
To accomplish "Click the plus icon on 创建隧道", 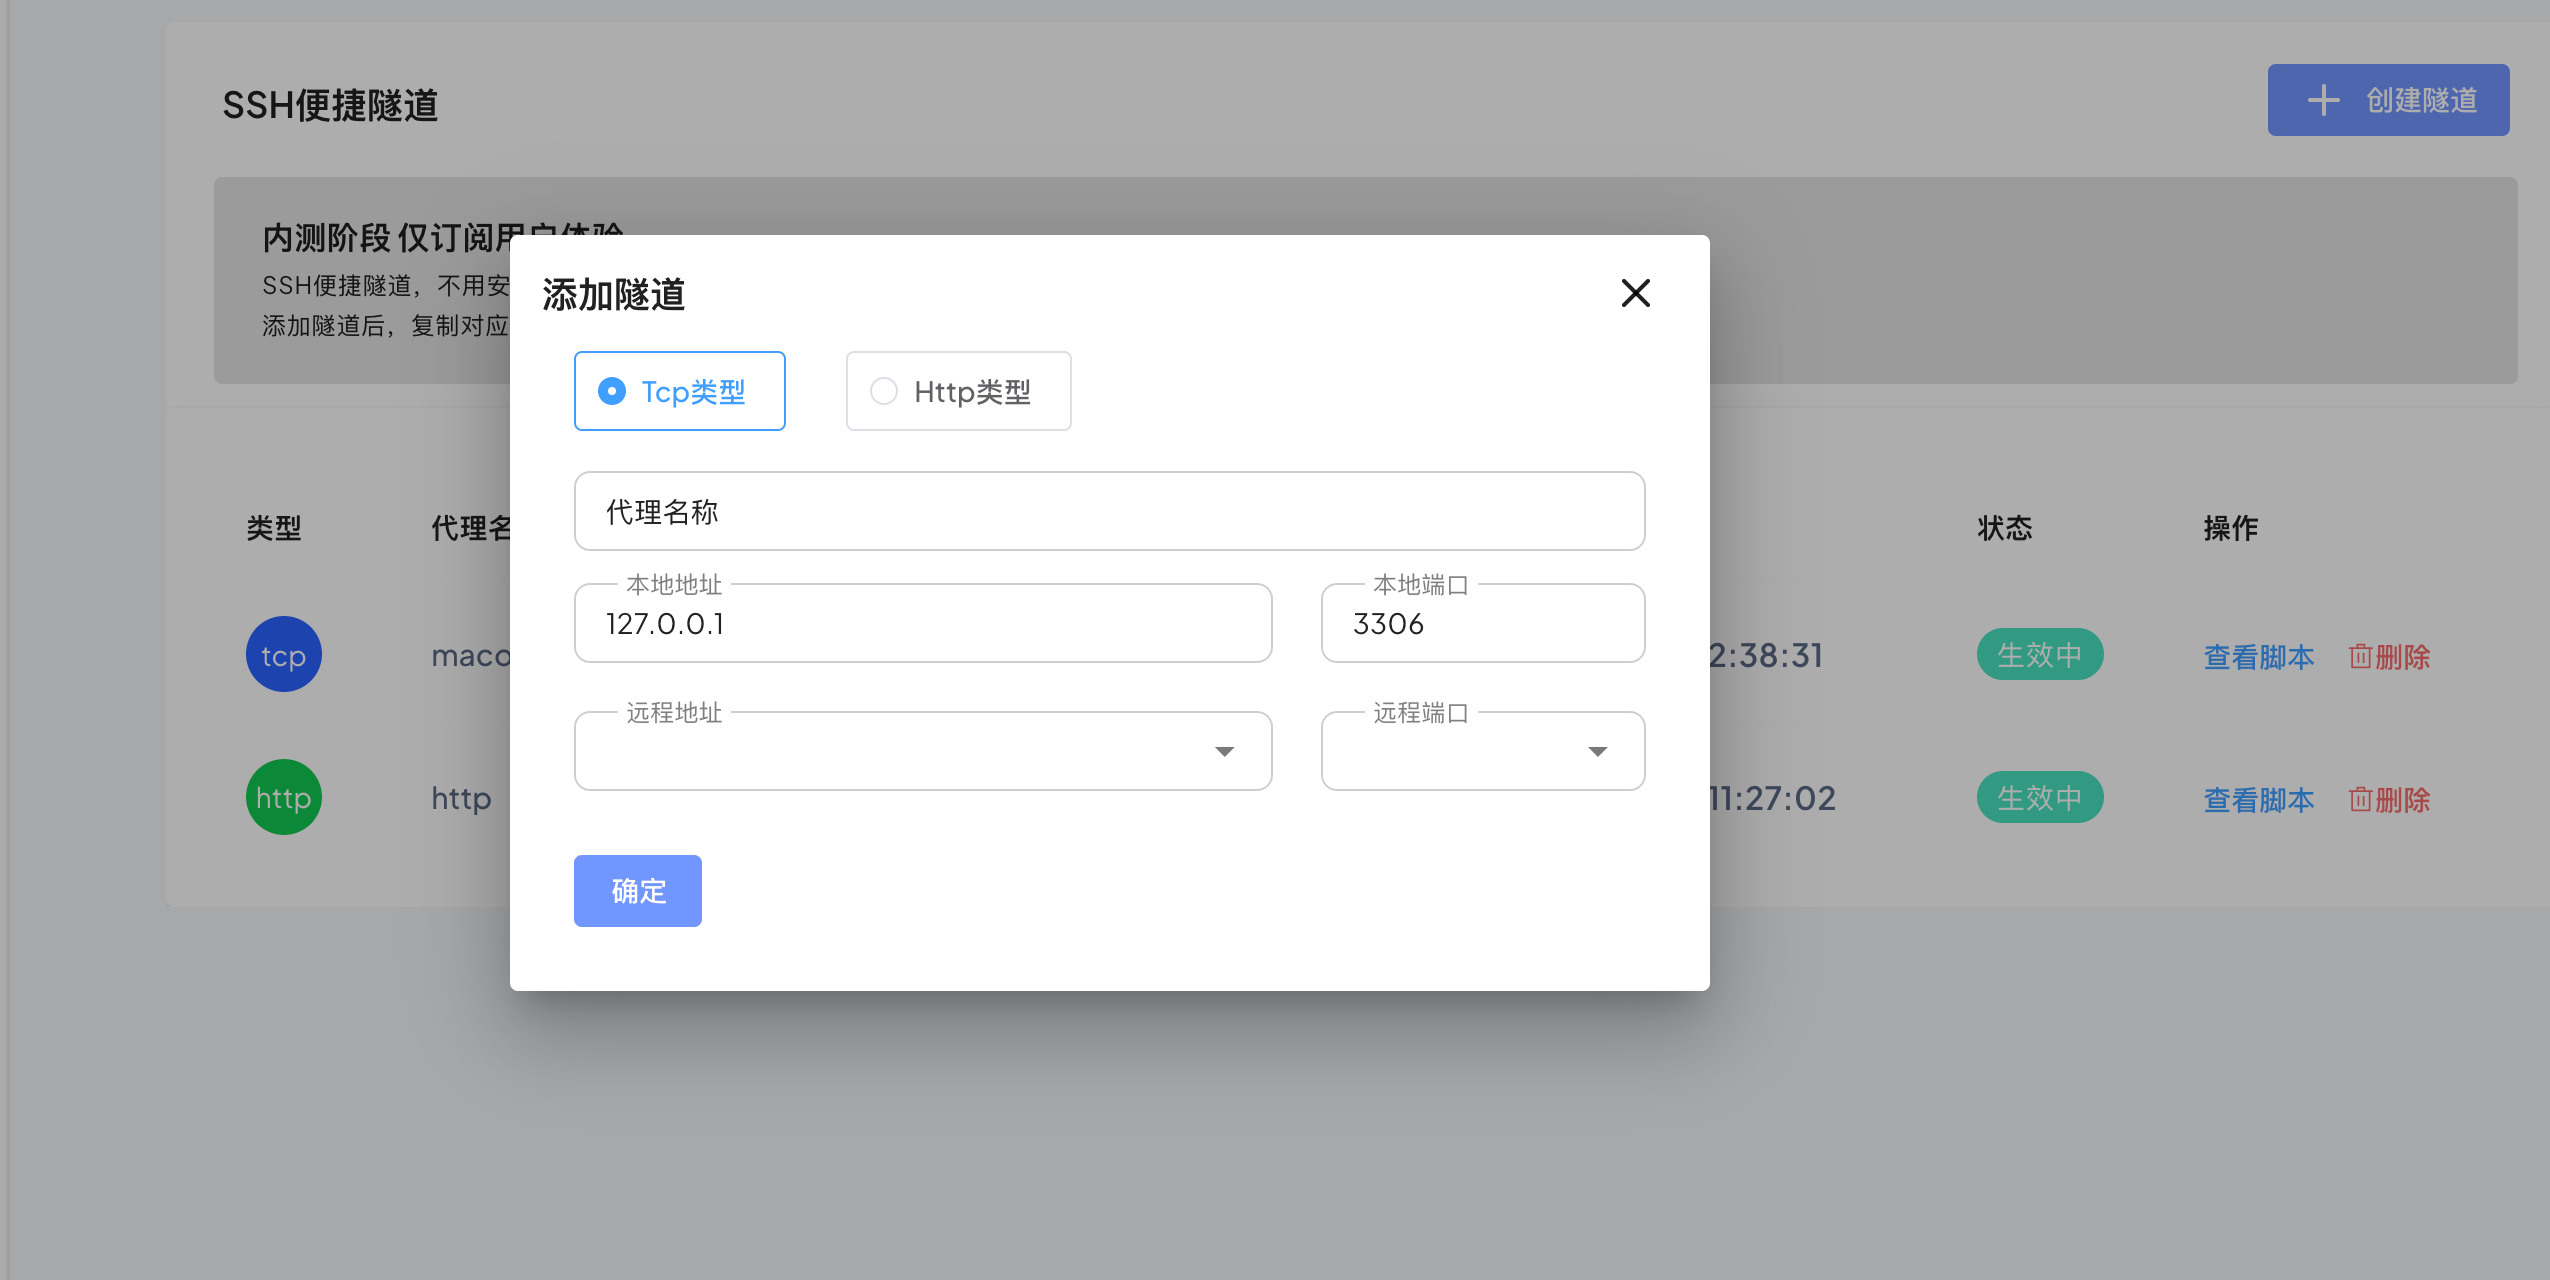I will coord(2323,100).
